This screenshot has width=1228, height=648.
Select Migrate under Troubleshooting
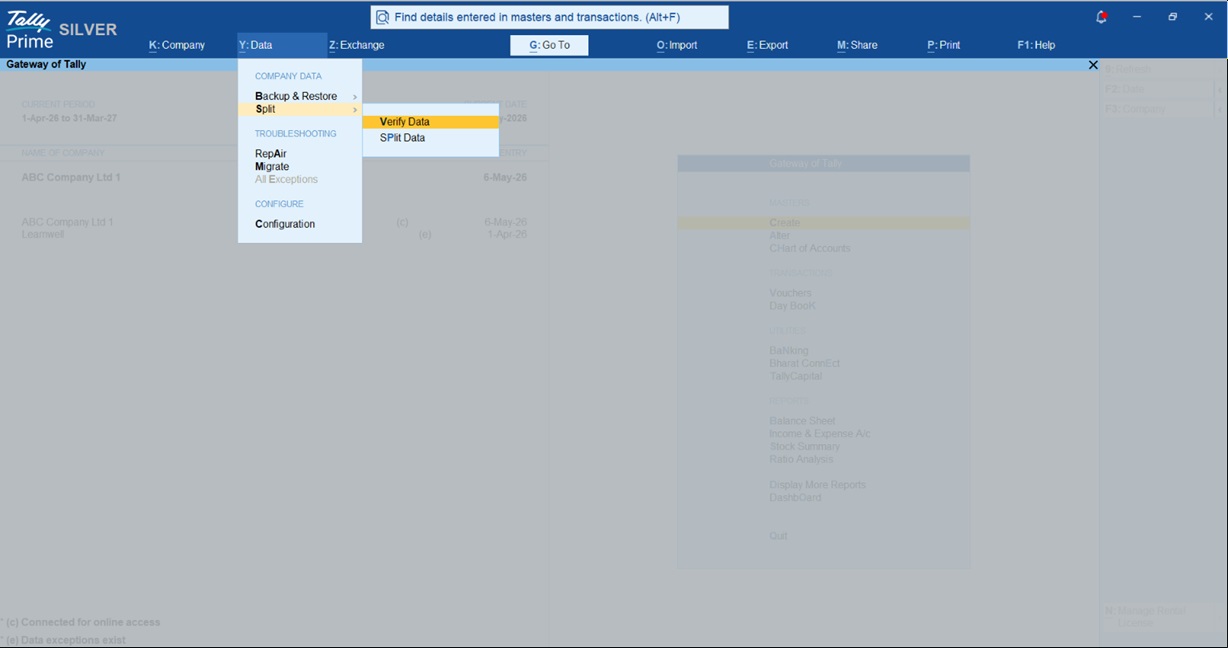[272, 166]
